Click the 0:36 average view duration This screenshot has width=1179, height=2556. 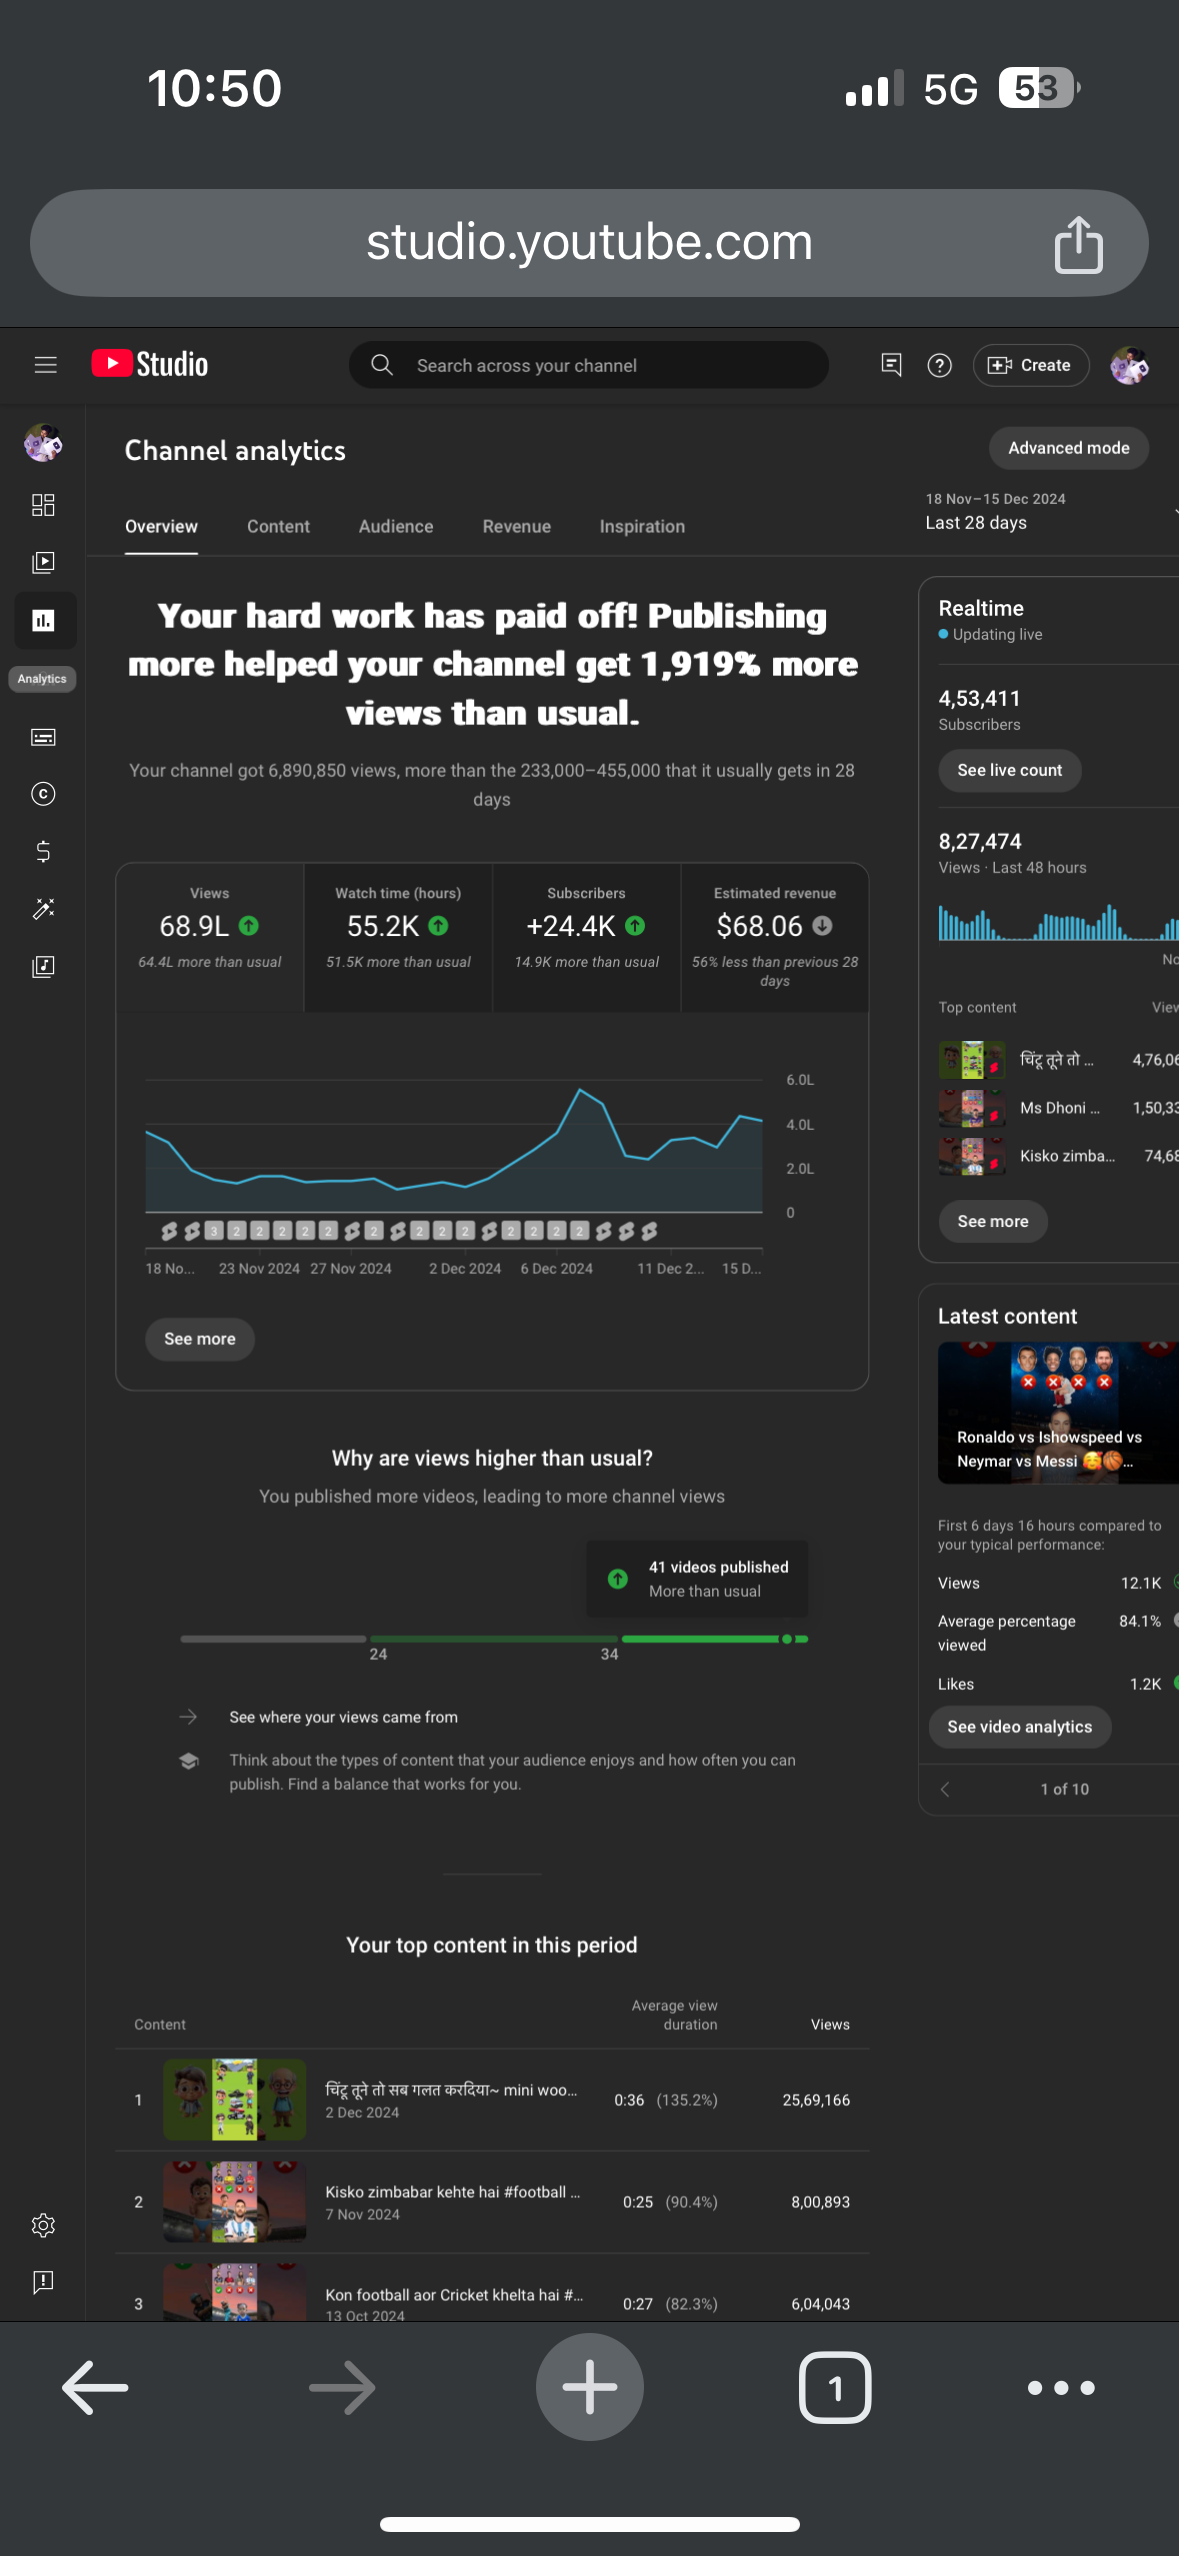tap(629, 2100)
